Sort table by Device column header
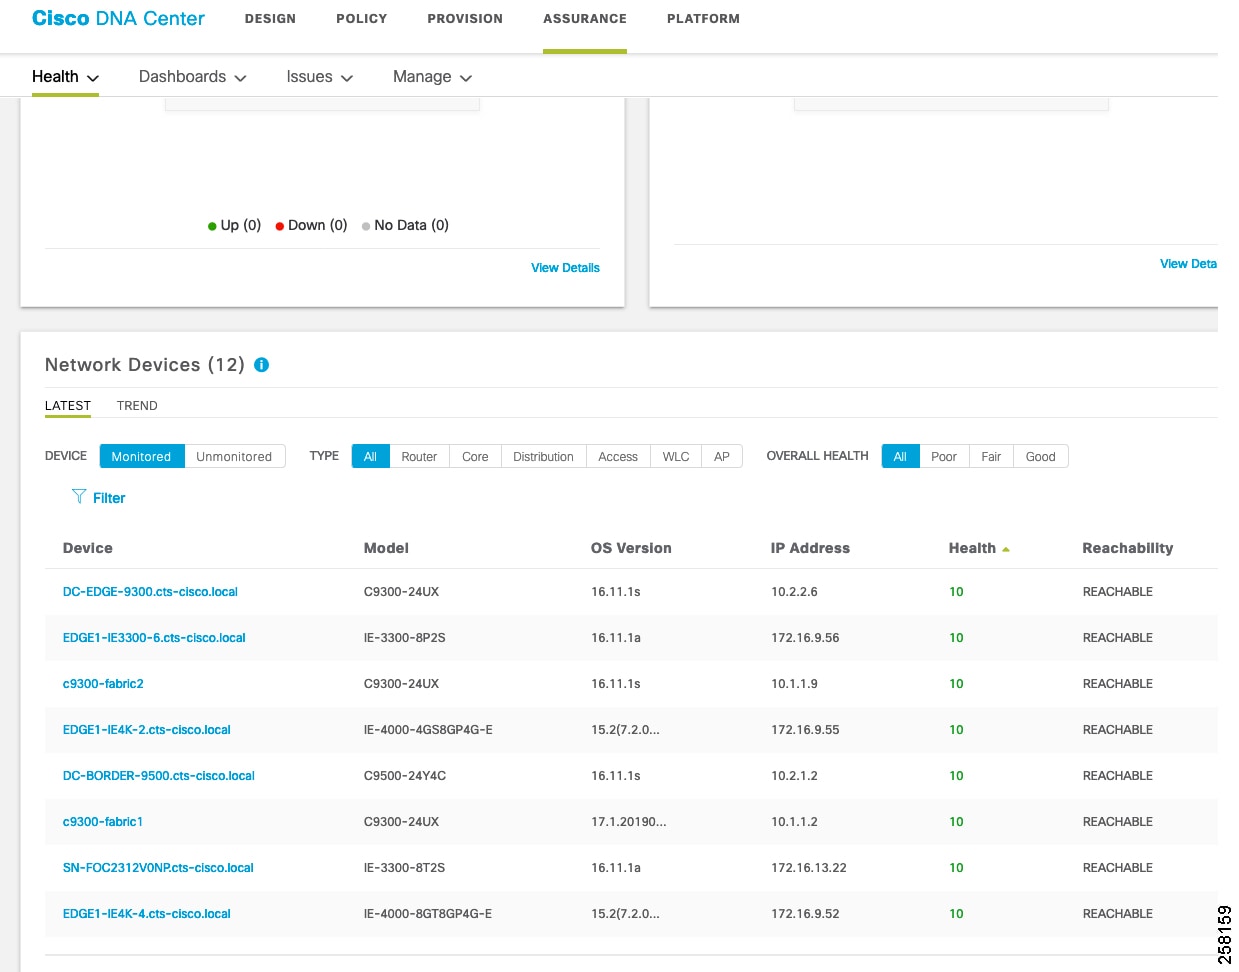This screenshot has width=1239, height=972. click(x=88, y=548)
